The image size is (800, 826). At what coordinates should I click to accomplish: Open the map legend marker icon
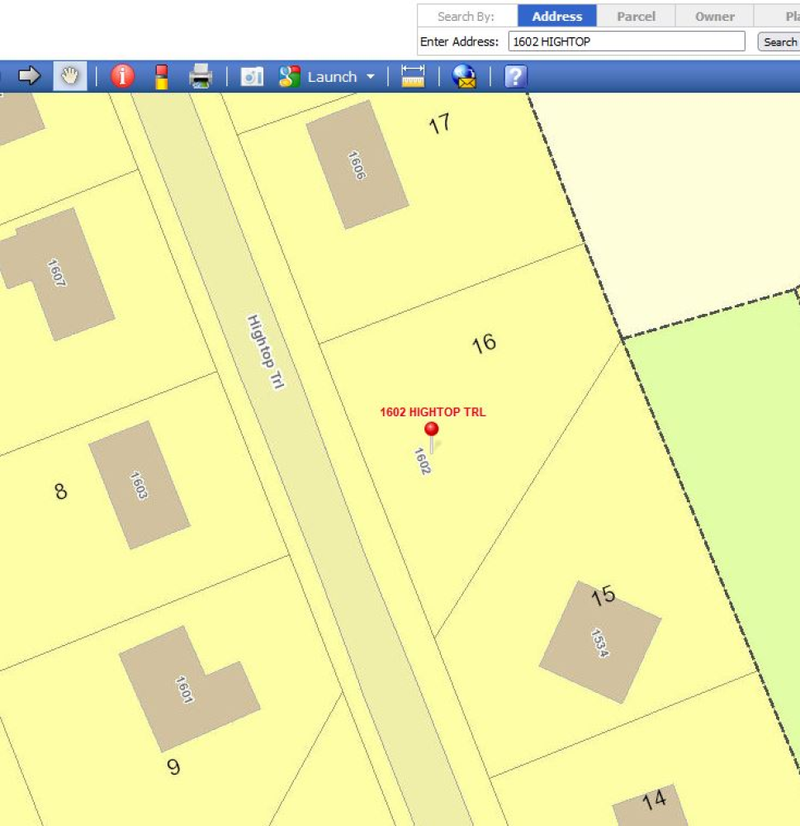pyautogui.click(x=162, y=77)
